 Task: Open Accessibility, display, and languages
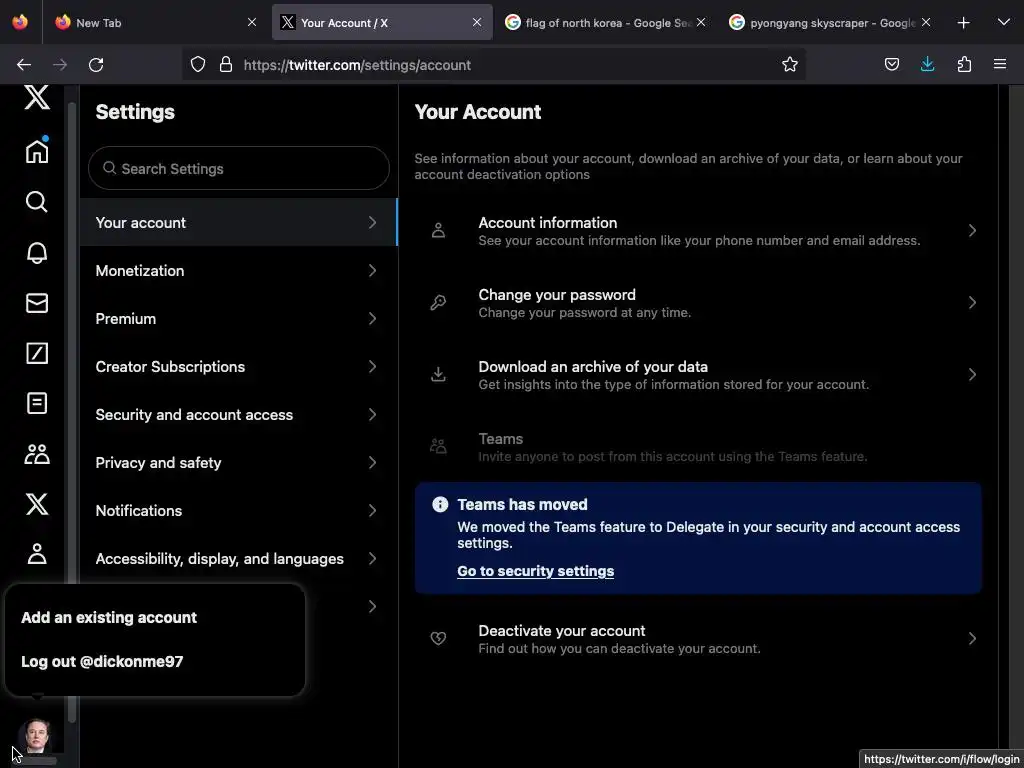[238, 558]
